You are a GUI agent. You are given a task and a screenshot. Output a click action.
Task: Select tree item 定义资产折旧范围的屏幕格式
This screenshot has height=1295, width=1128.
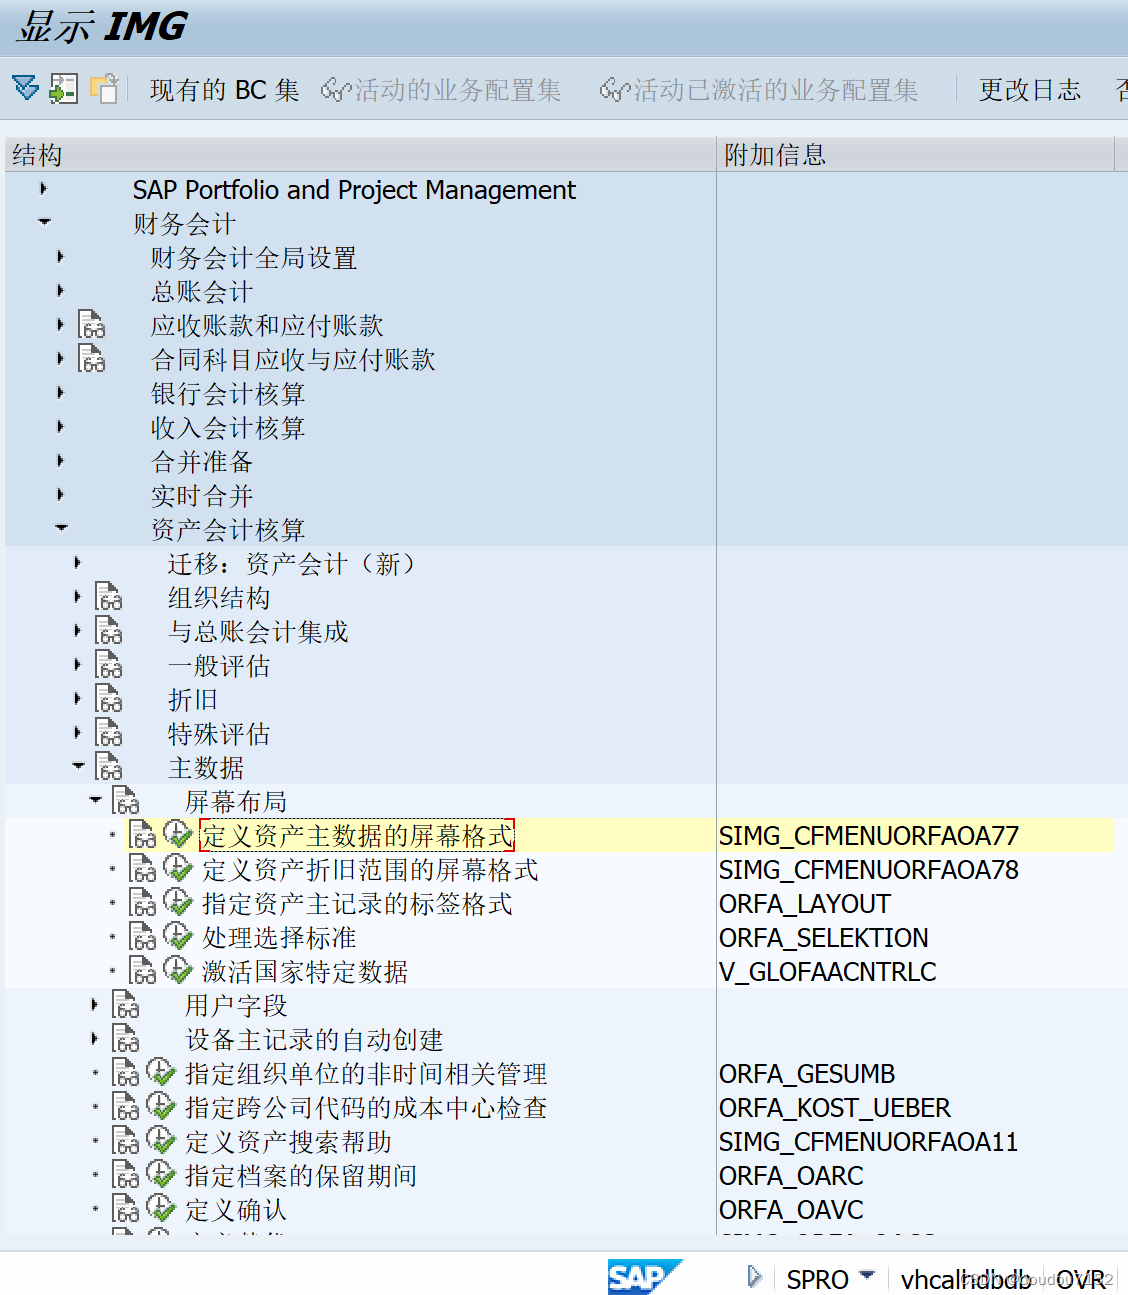(370, 869)
